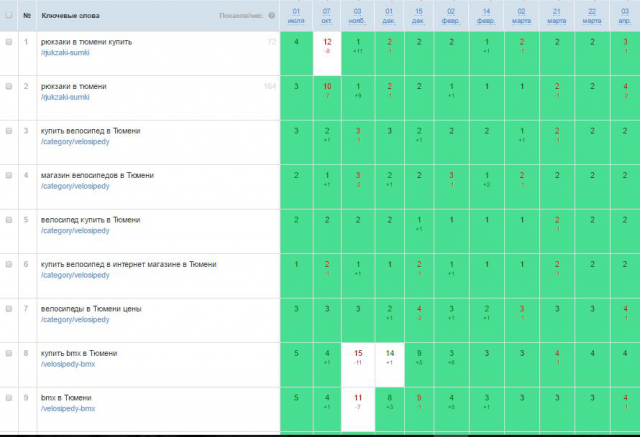640x437 pixels.
Task: Select keyword велосипед купить в Тюмени
Action: pos(90,220)
